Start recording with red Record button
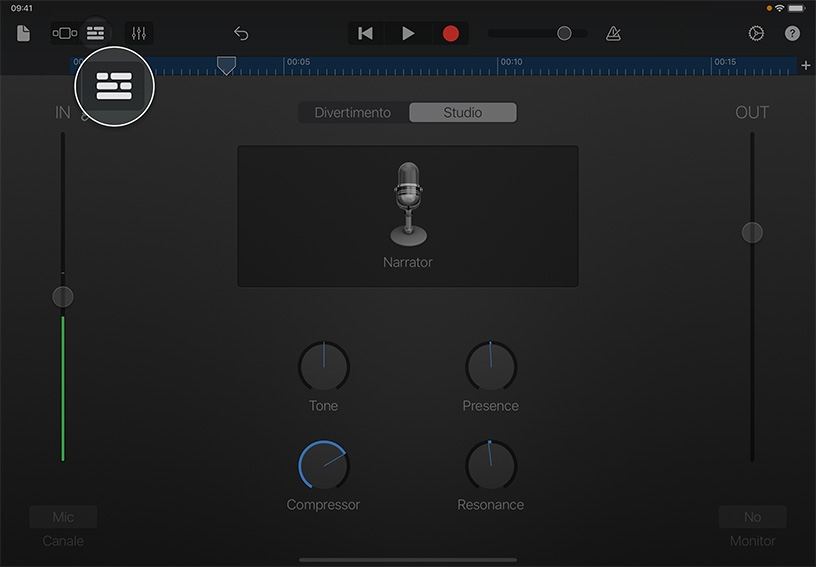Viewport: 816px width, 567px height. (451, 33)
